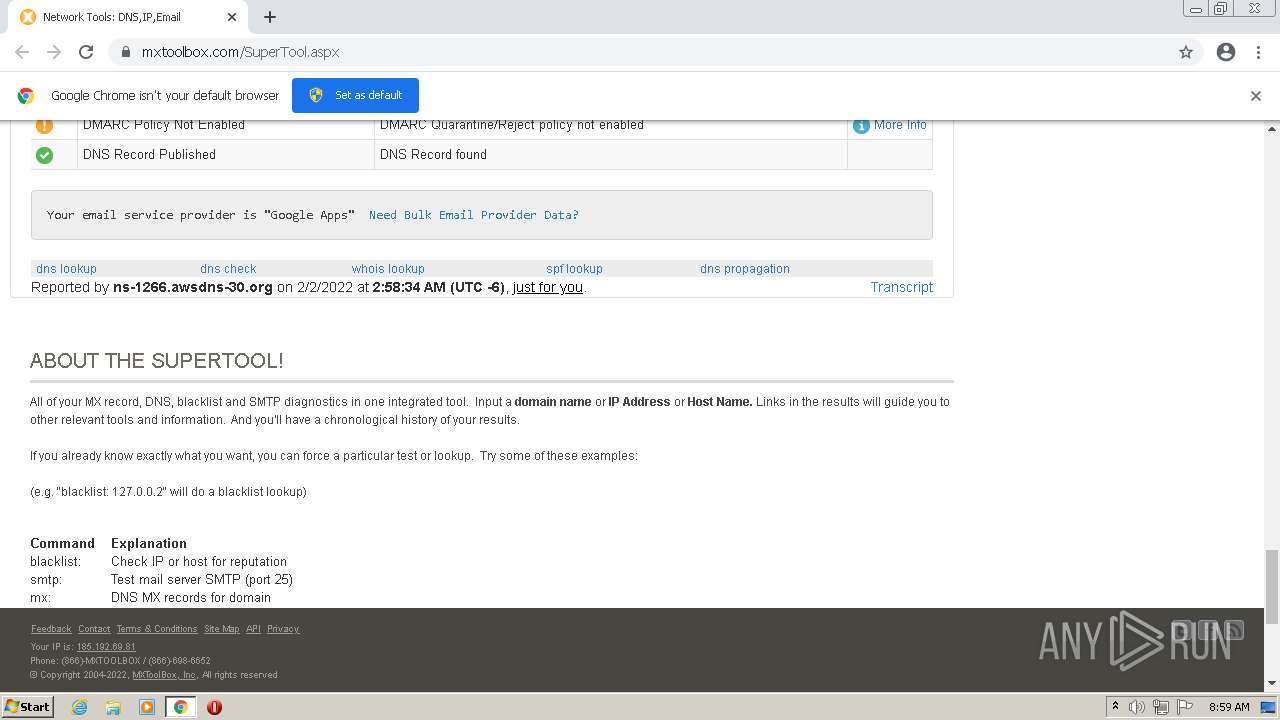Click ns-1266.awsdns-30.org reporter name
This screenshot has width=1280, height=720.
(x=193, y=287)
